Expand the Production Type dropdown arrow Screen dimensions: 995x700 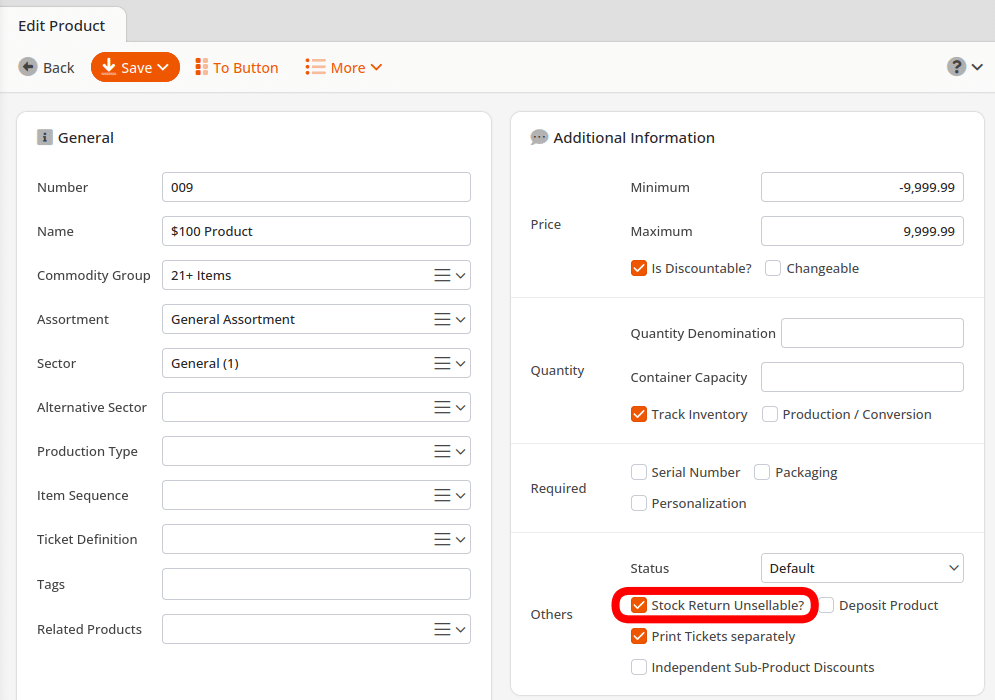[x=461, y=452]
